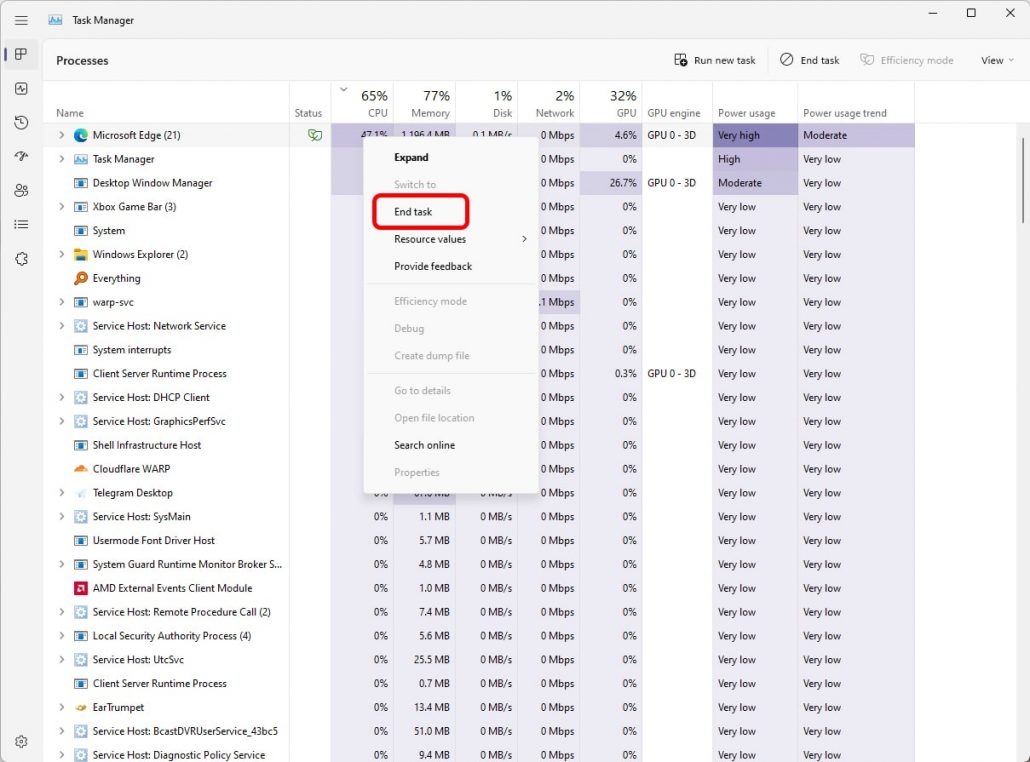Open the Services page puzzle icon

pos(21,258)
